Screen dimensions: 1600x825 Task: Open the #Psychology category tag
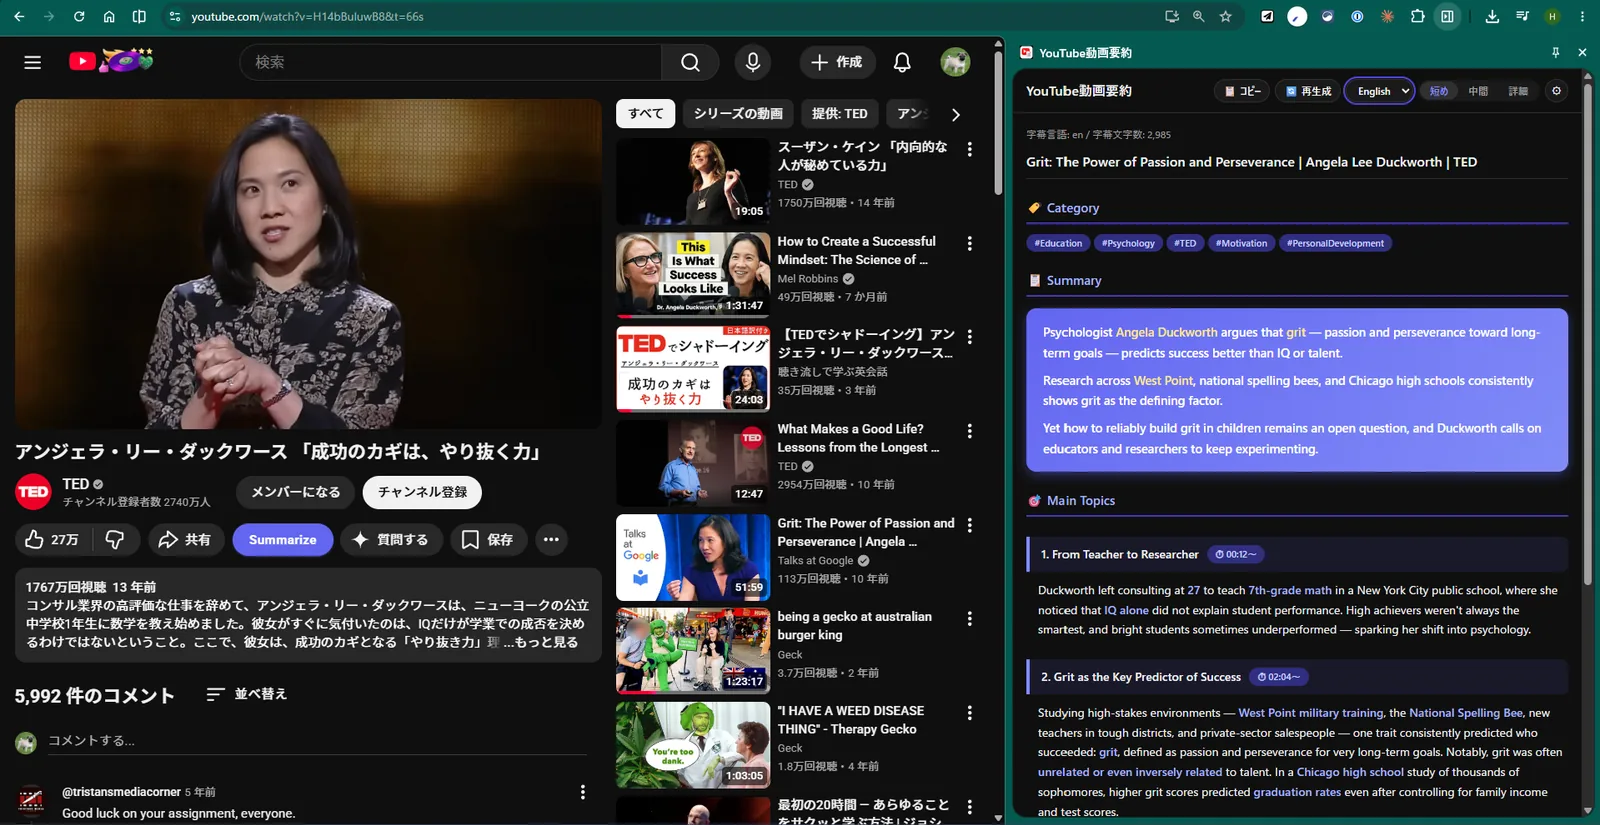(x=1128, y=243)
